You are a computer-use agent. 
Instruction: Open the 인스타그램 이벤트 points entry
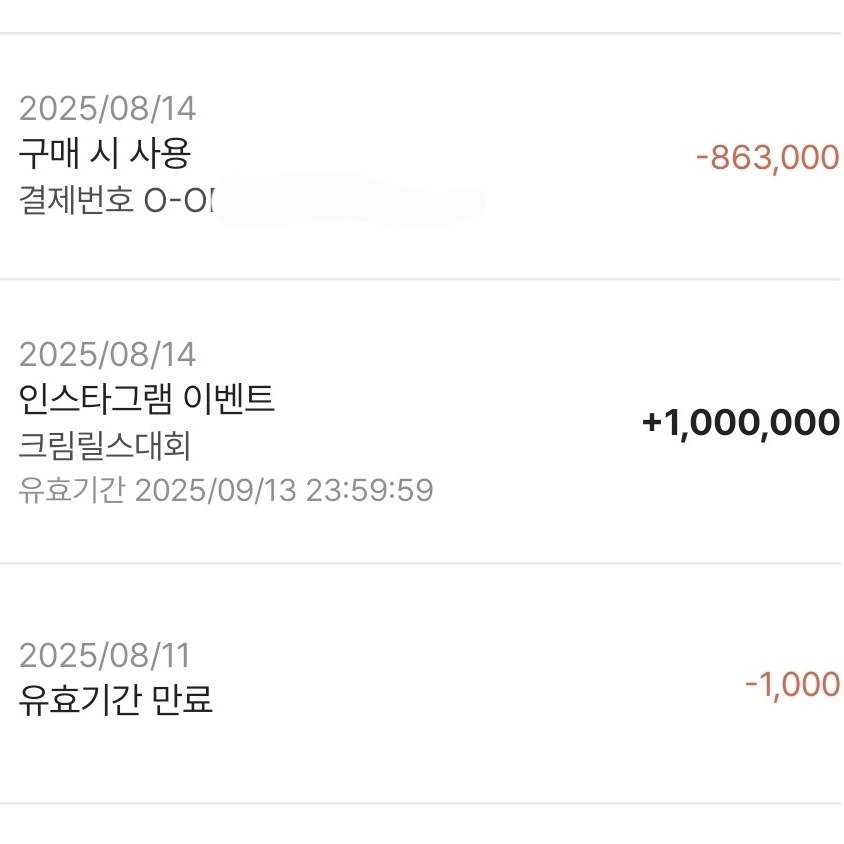[147, 400]
